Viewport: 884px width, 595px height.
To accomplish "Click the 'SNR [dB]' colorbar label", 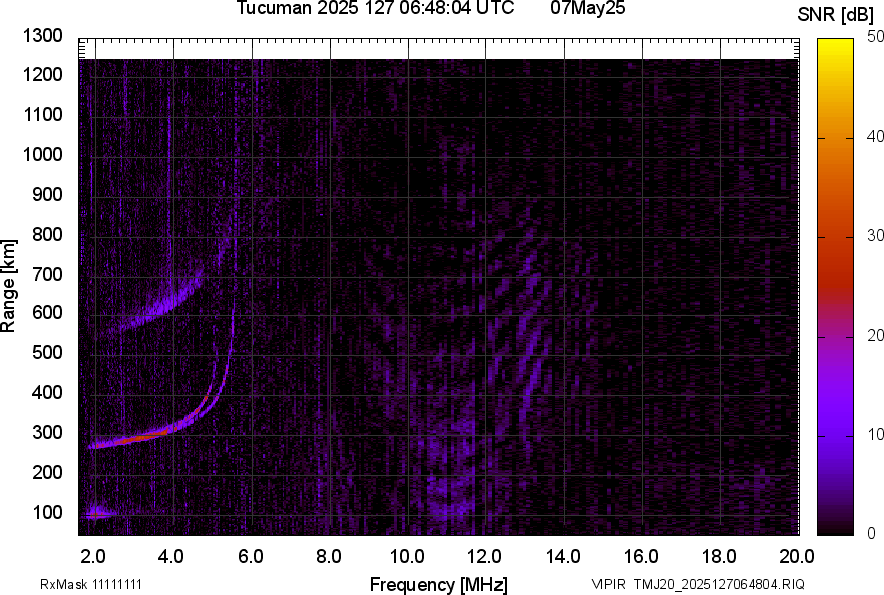I will 836,15.
